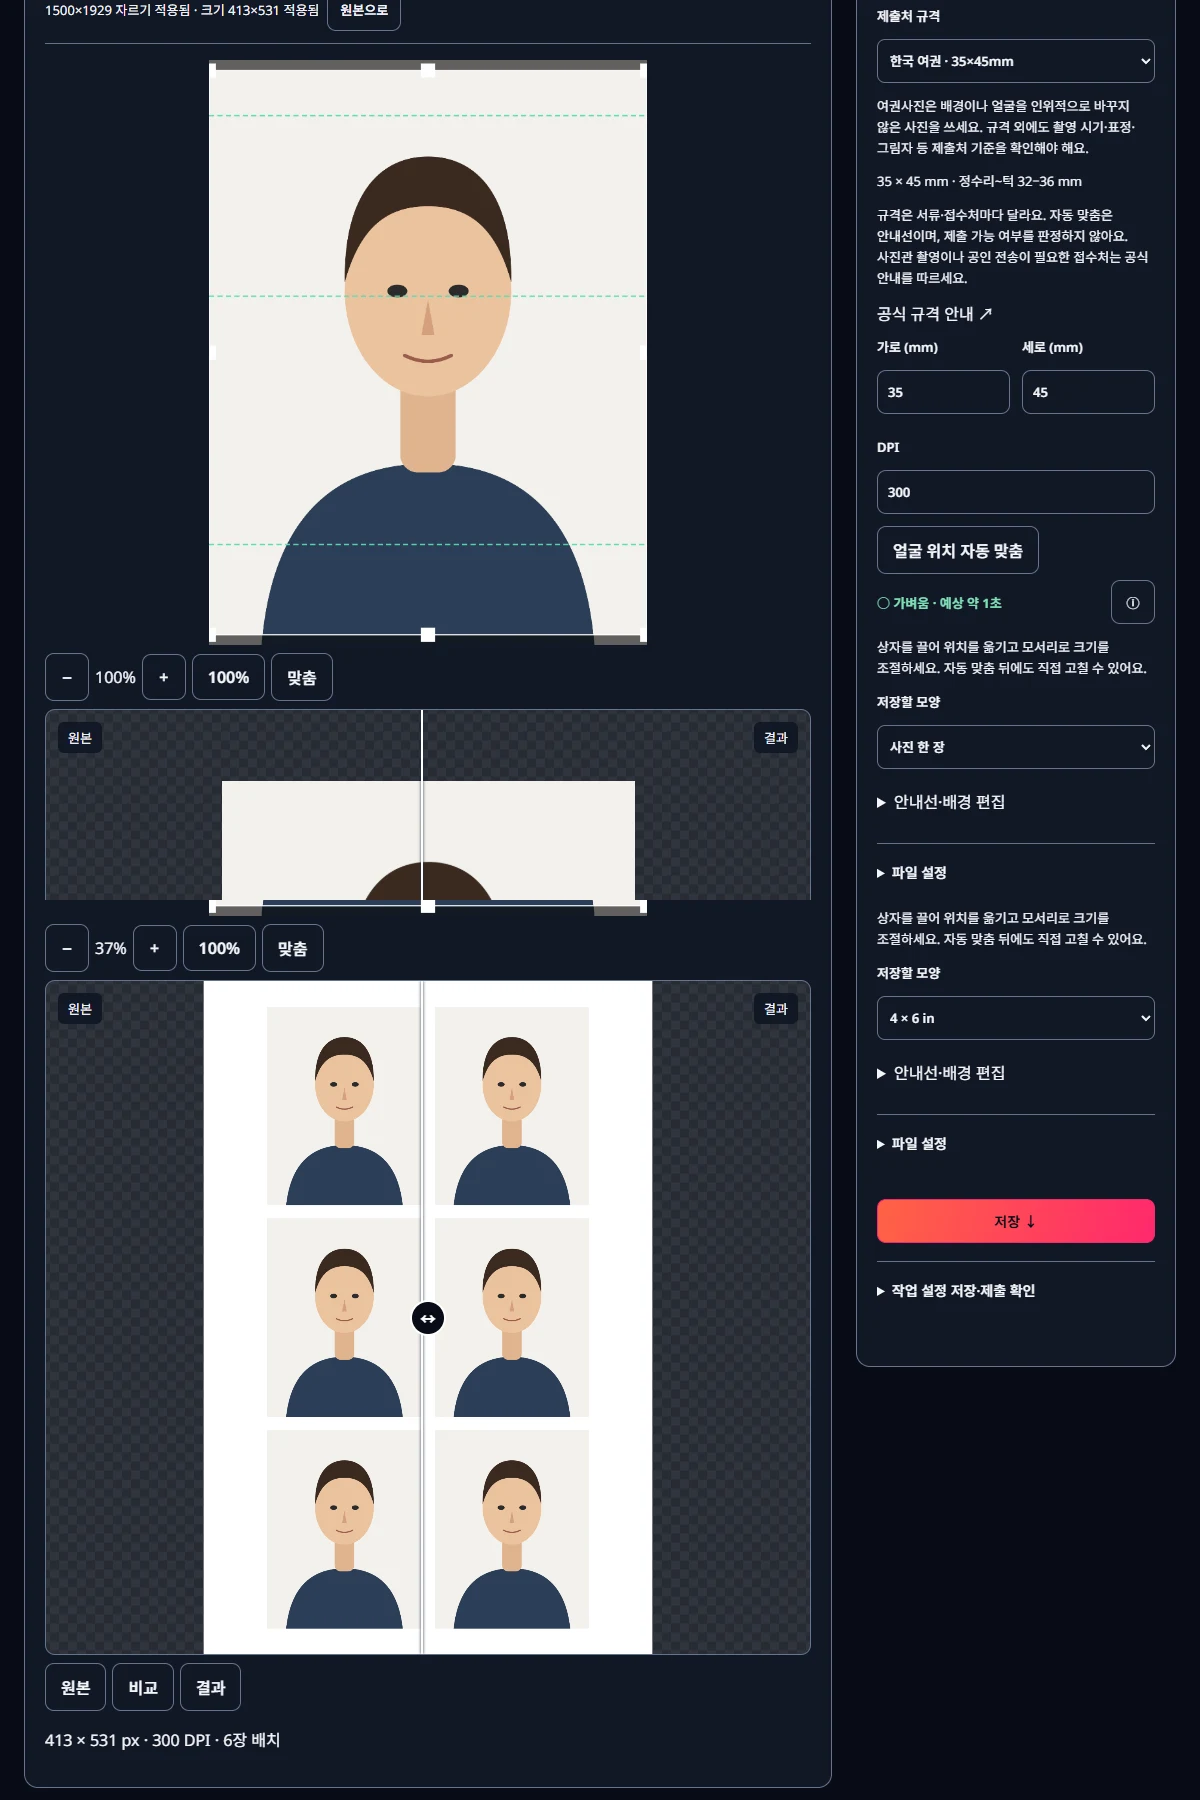Image resolution: width=1200 pixels, height=1800 pixels.
Task: Click the 세로 (mm) height input field
Action: pos(1088,392)
